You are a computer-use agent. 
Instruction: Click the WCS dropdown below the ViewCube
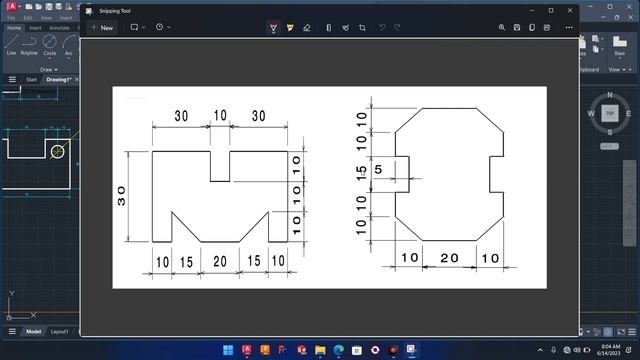pyautogui.click(x=609, y=146)
